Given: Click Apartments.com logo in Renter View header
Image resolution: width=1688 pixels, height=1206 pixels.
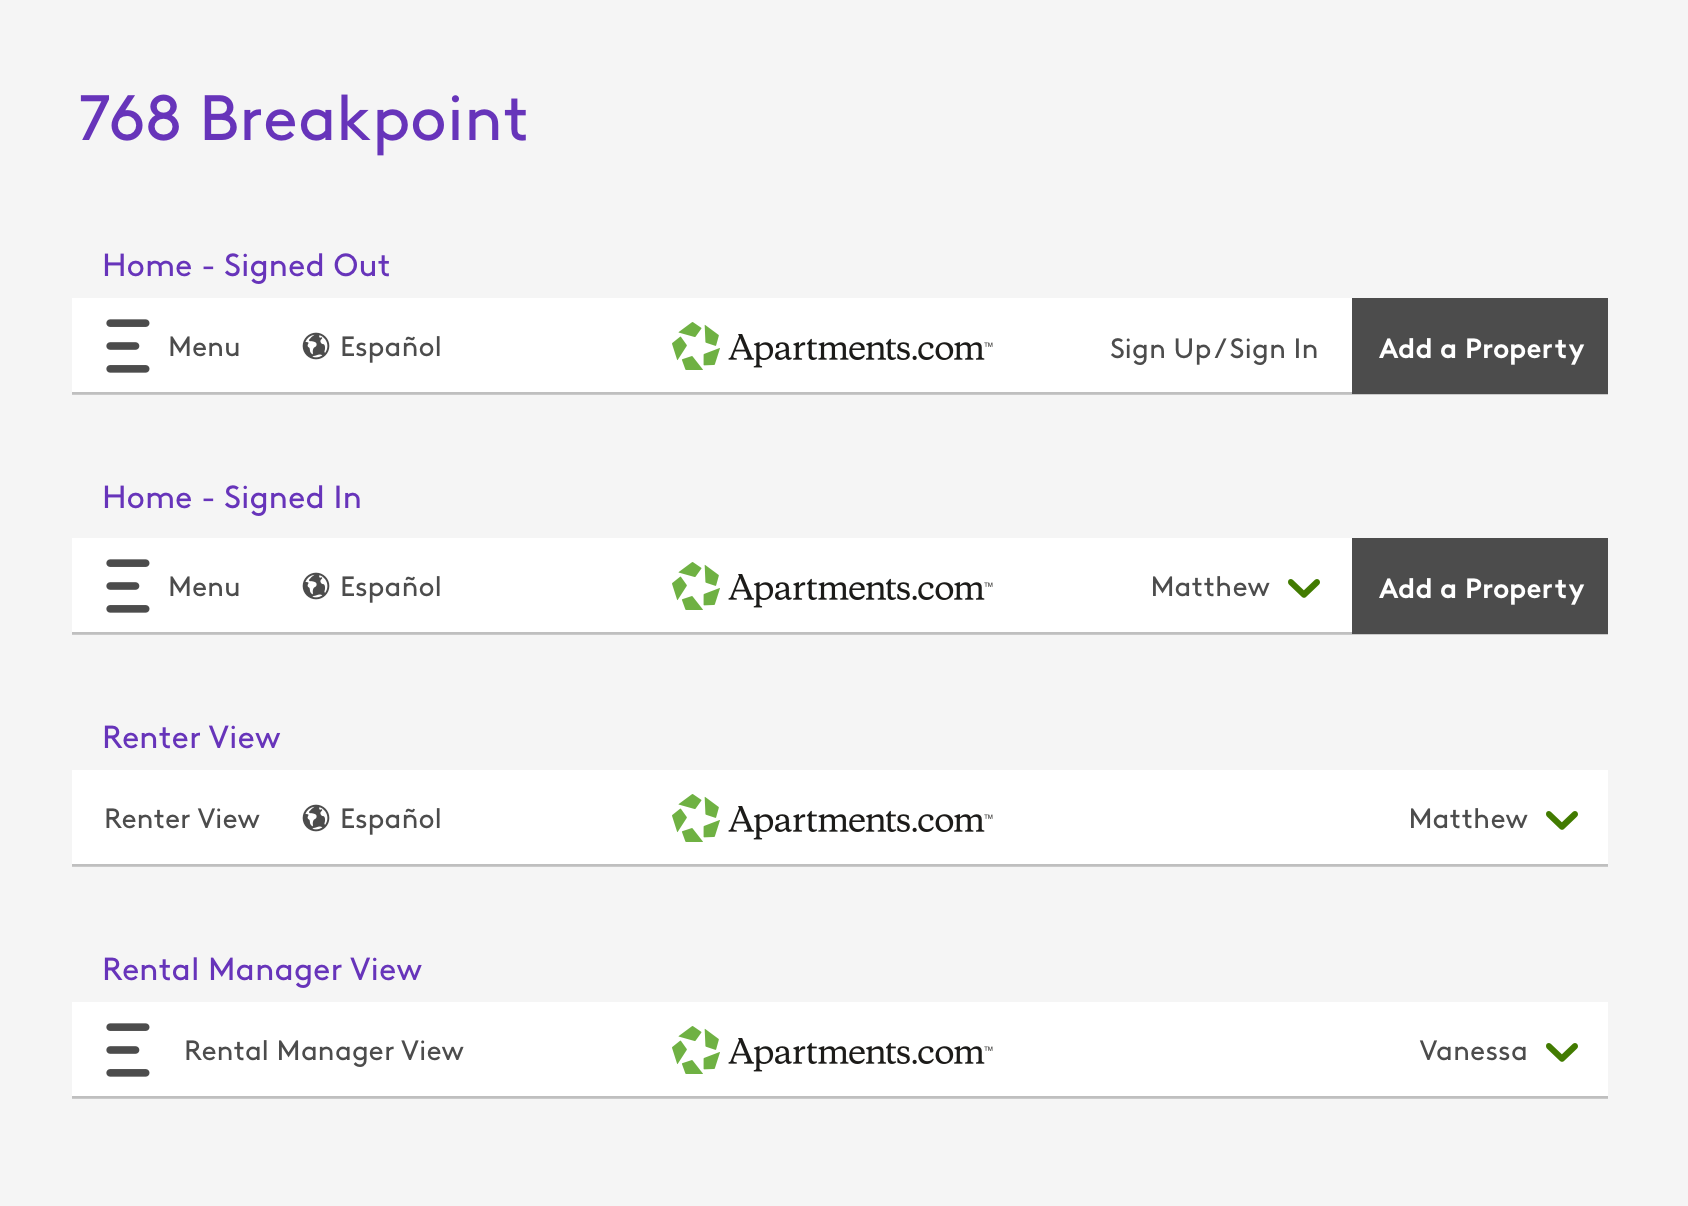Looking at the screenshot, I should tap(832, 819).
